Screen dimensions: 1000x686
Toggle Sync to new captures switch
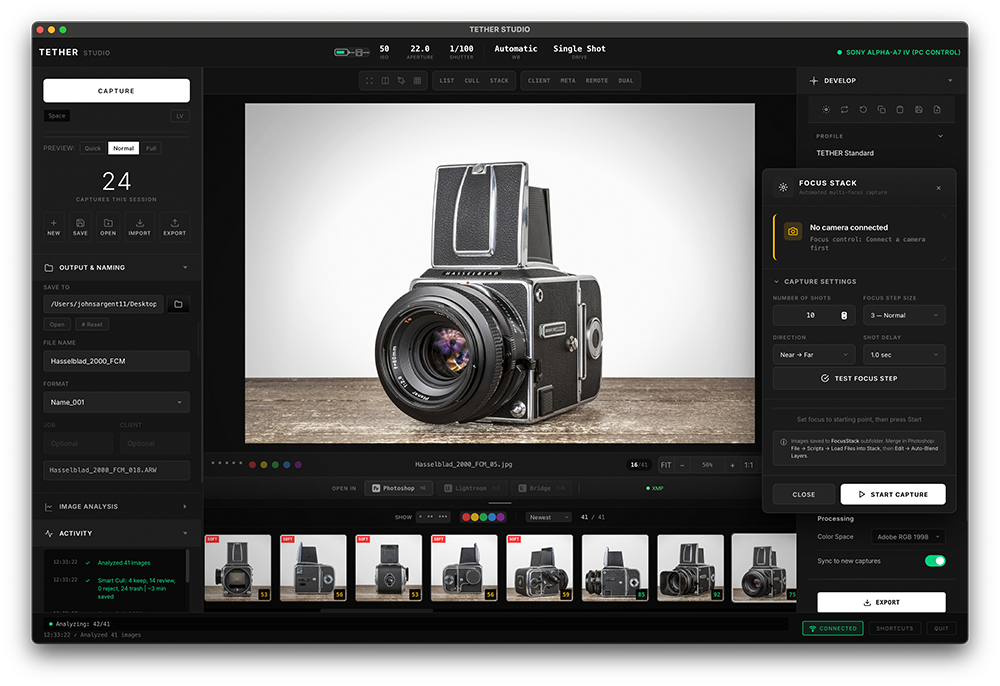point(935,561)
